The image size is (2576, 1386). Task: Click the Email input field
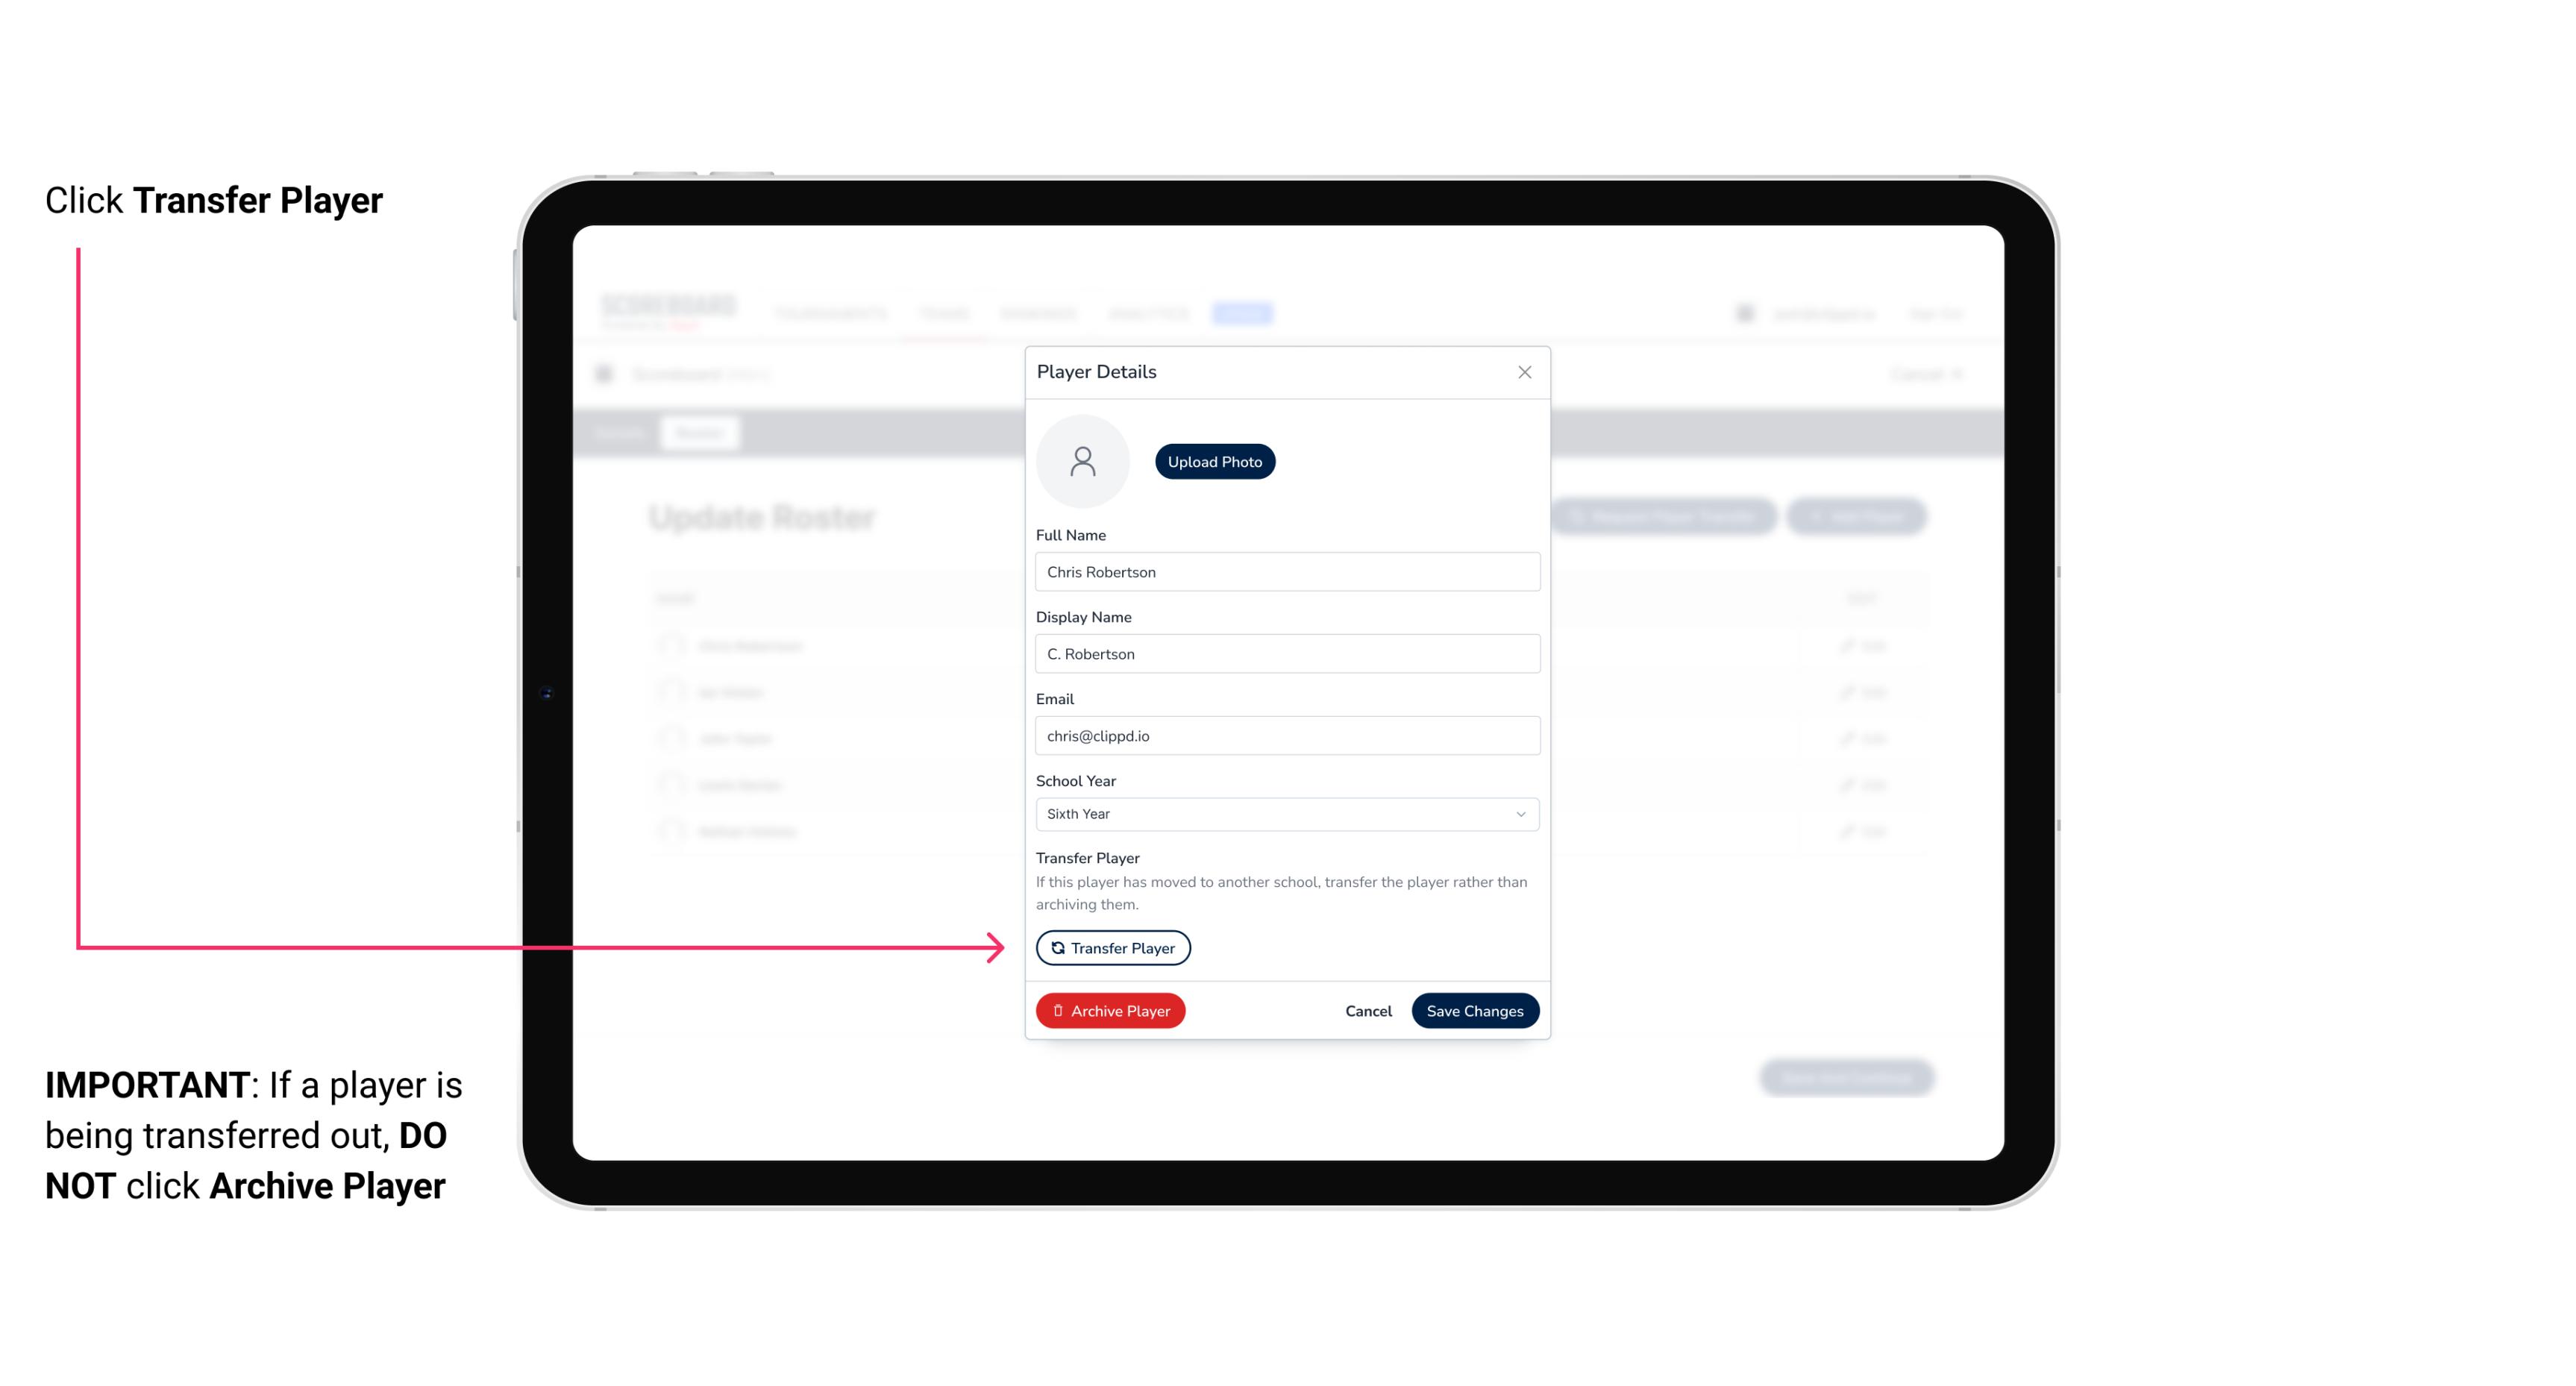pyautogui.click(x=1285, y=734)
